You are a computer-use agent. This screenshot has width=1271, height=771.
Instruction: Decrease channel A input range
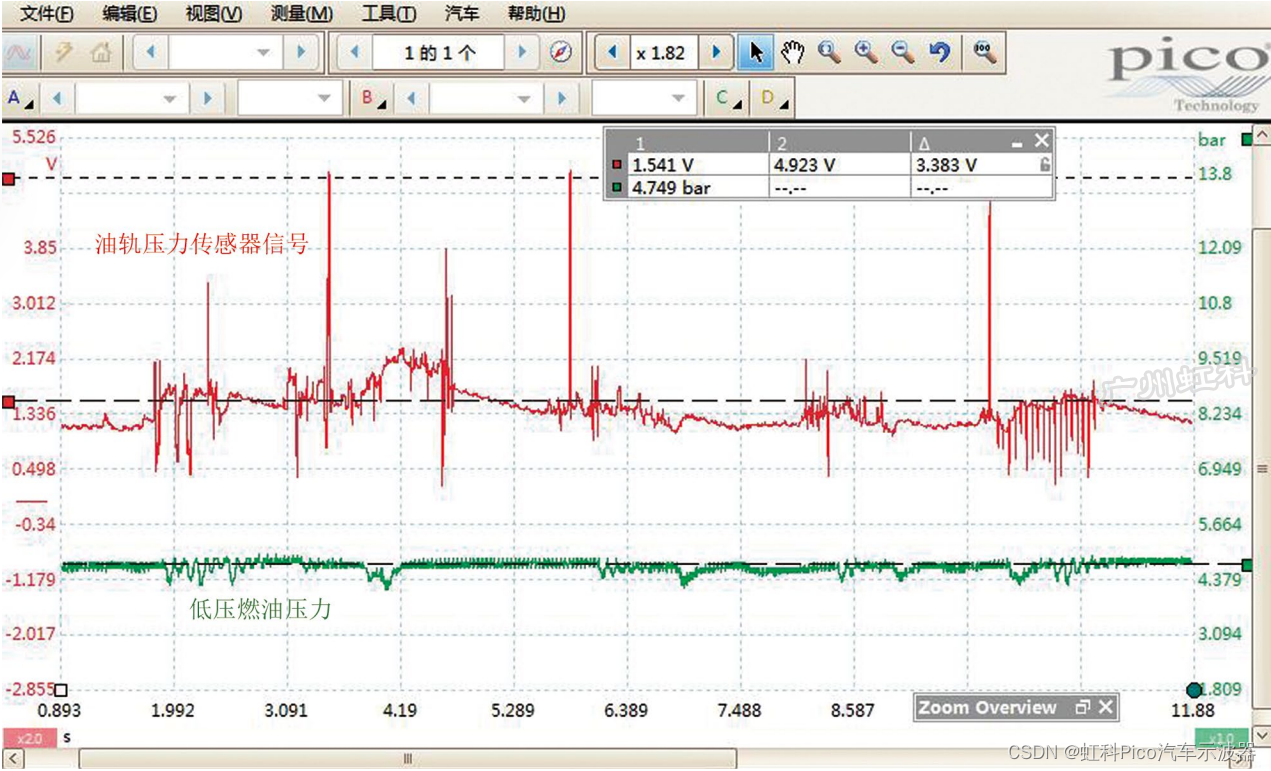click(57, 98)
